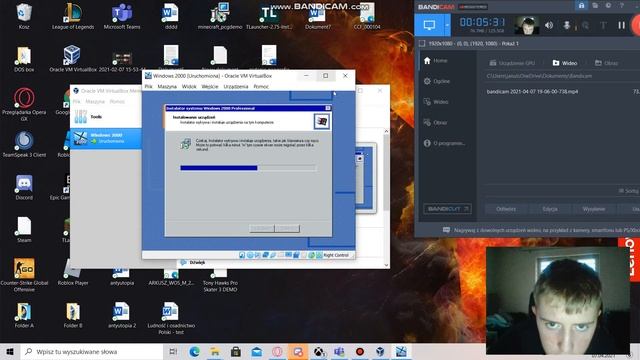Open the help question mark in Bandicam
This screenshot has height=360, width=640.
621,6
